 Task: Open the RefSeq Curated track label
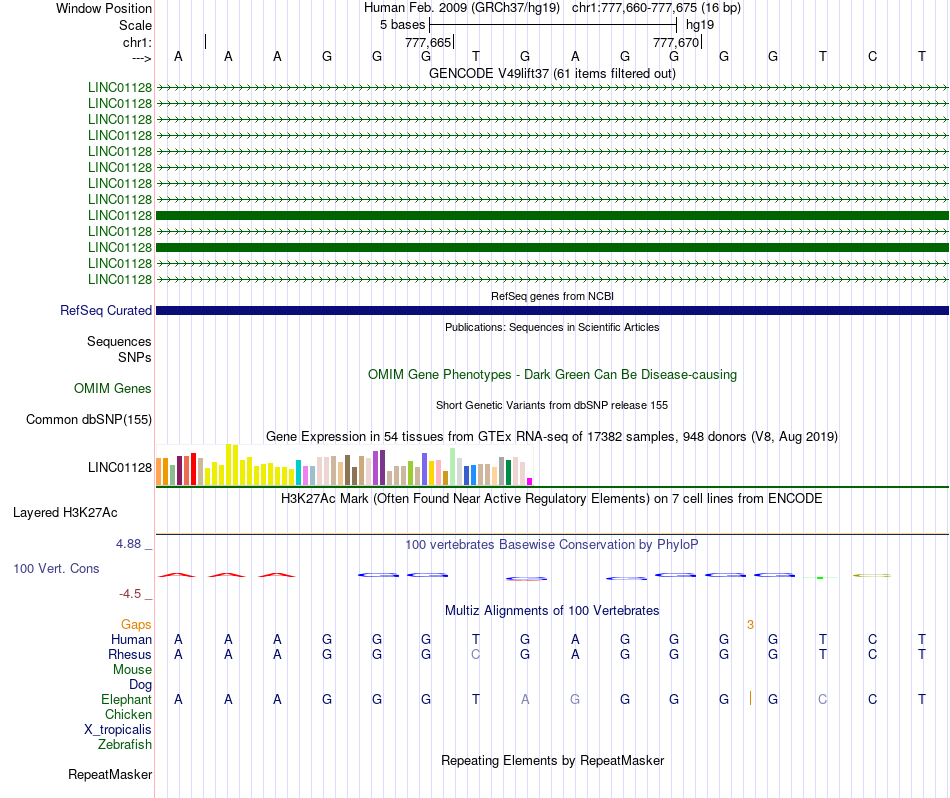pos(106,310)
